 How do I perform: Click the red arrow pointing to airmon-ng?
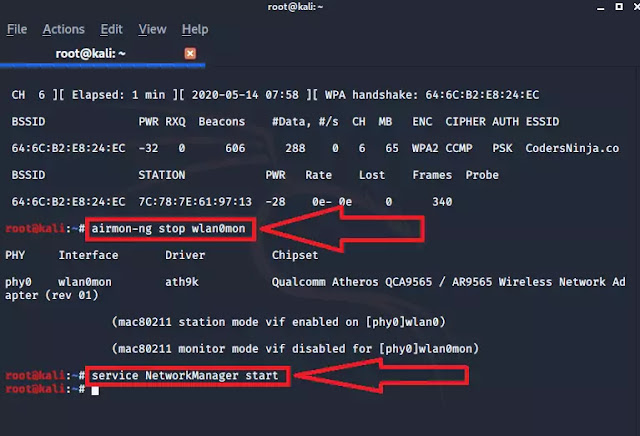(342, 229)
